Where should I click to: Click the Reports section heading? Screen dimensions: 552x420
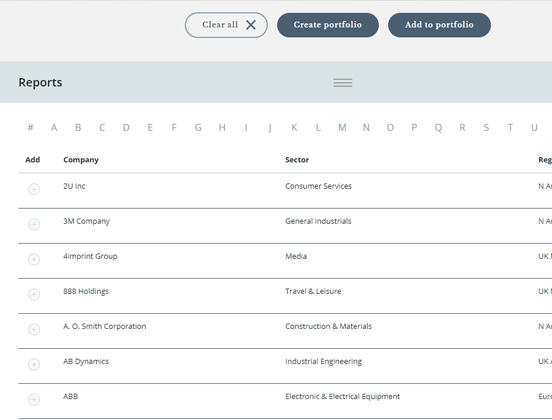[x=40, y=82]
